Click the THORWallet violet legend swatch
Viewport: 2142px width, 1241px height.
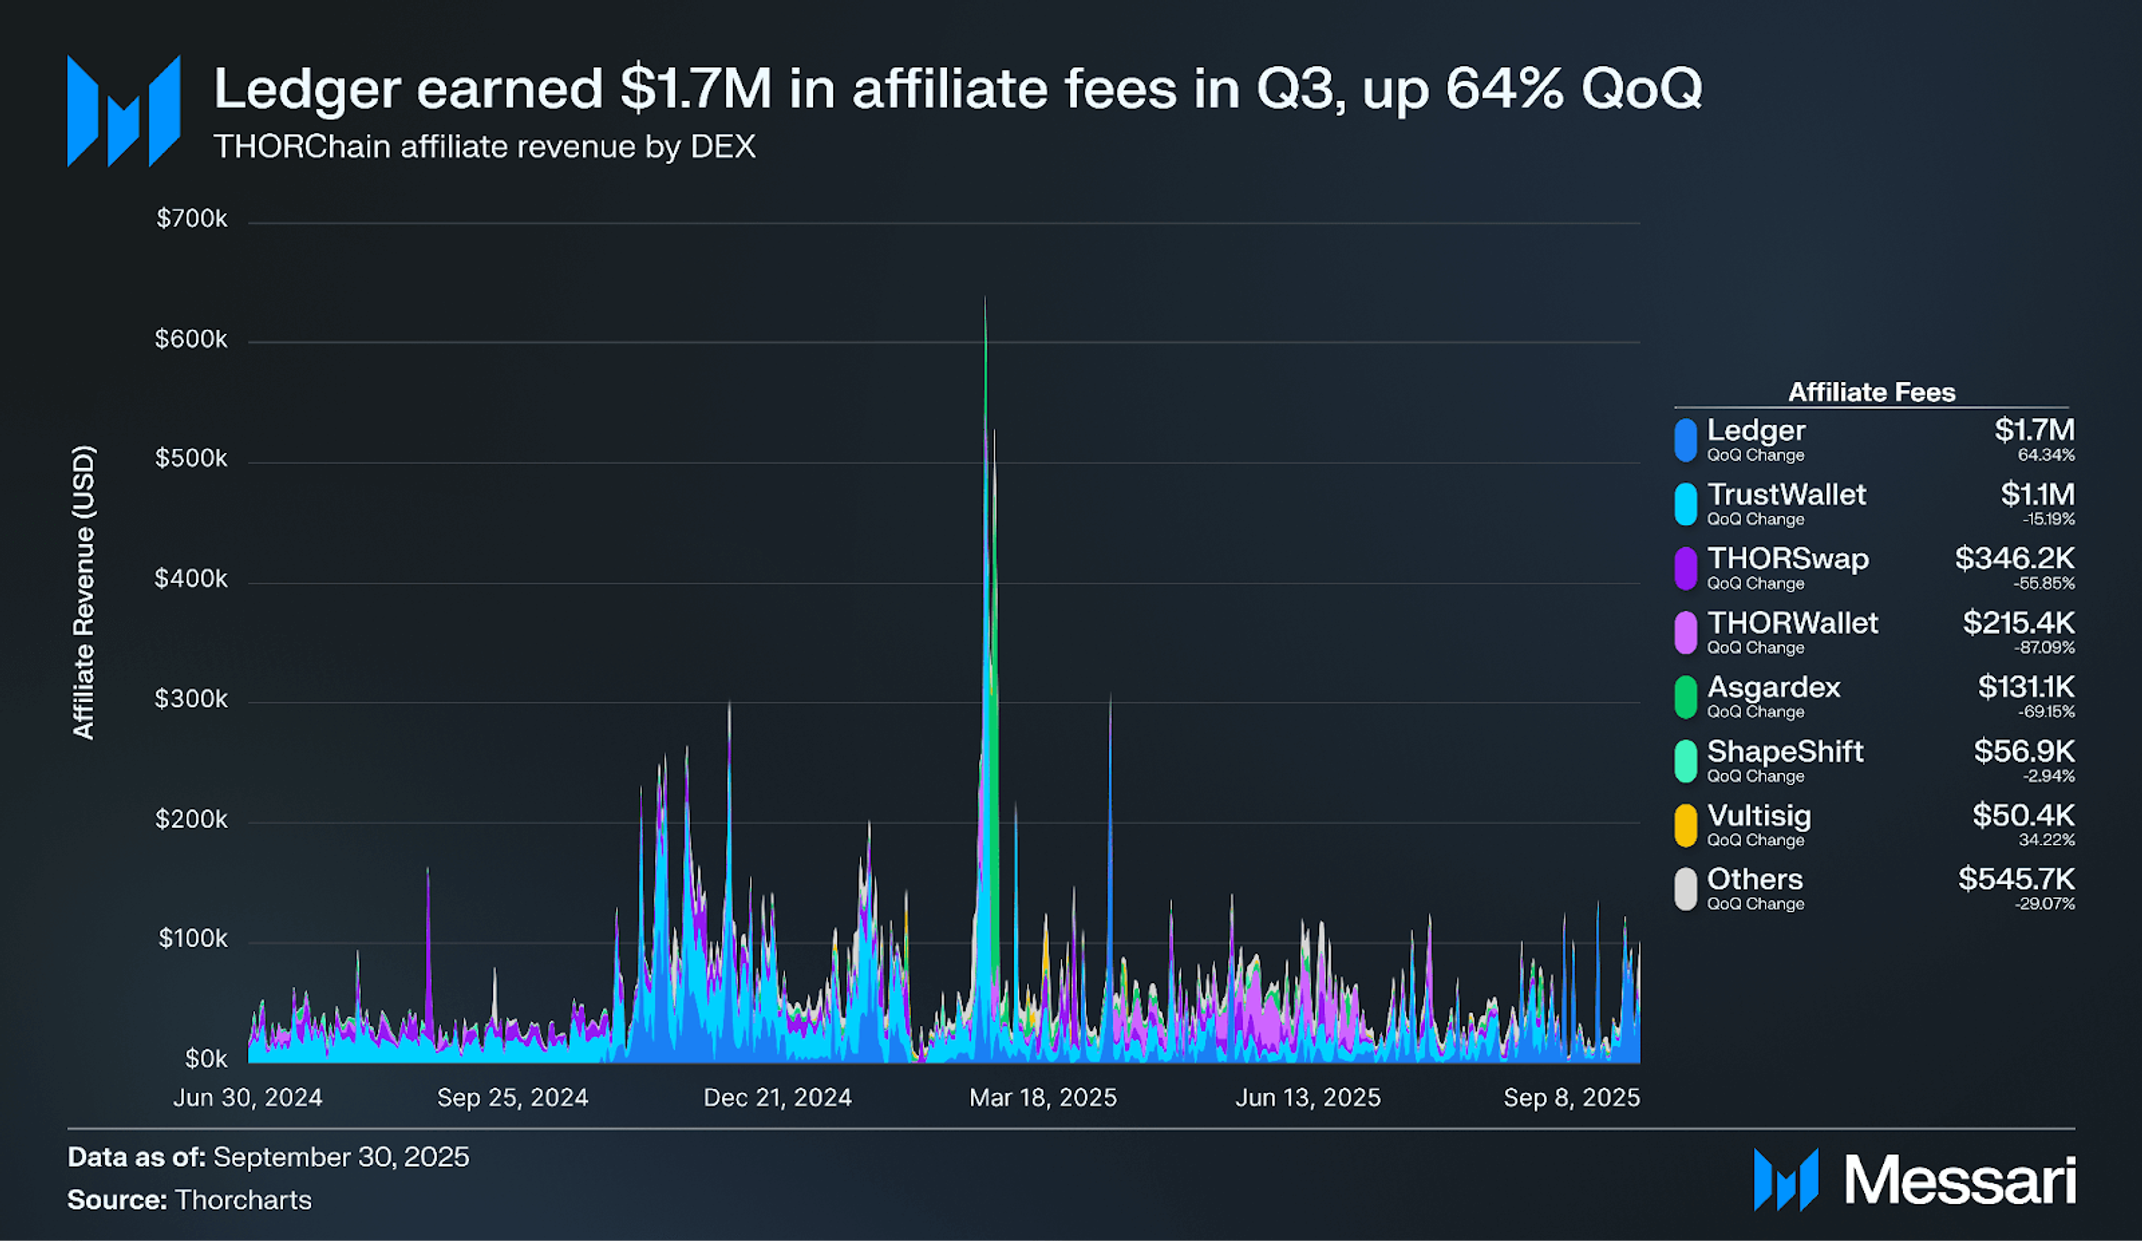click(x=1685, y=632)
